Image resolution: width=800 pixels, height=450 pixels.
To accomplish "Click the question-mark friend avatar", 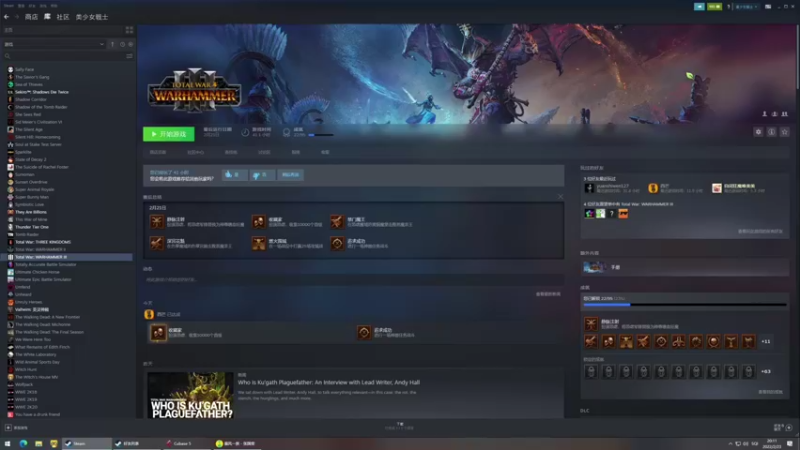I will click(x=611, y=214).
